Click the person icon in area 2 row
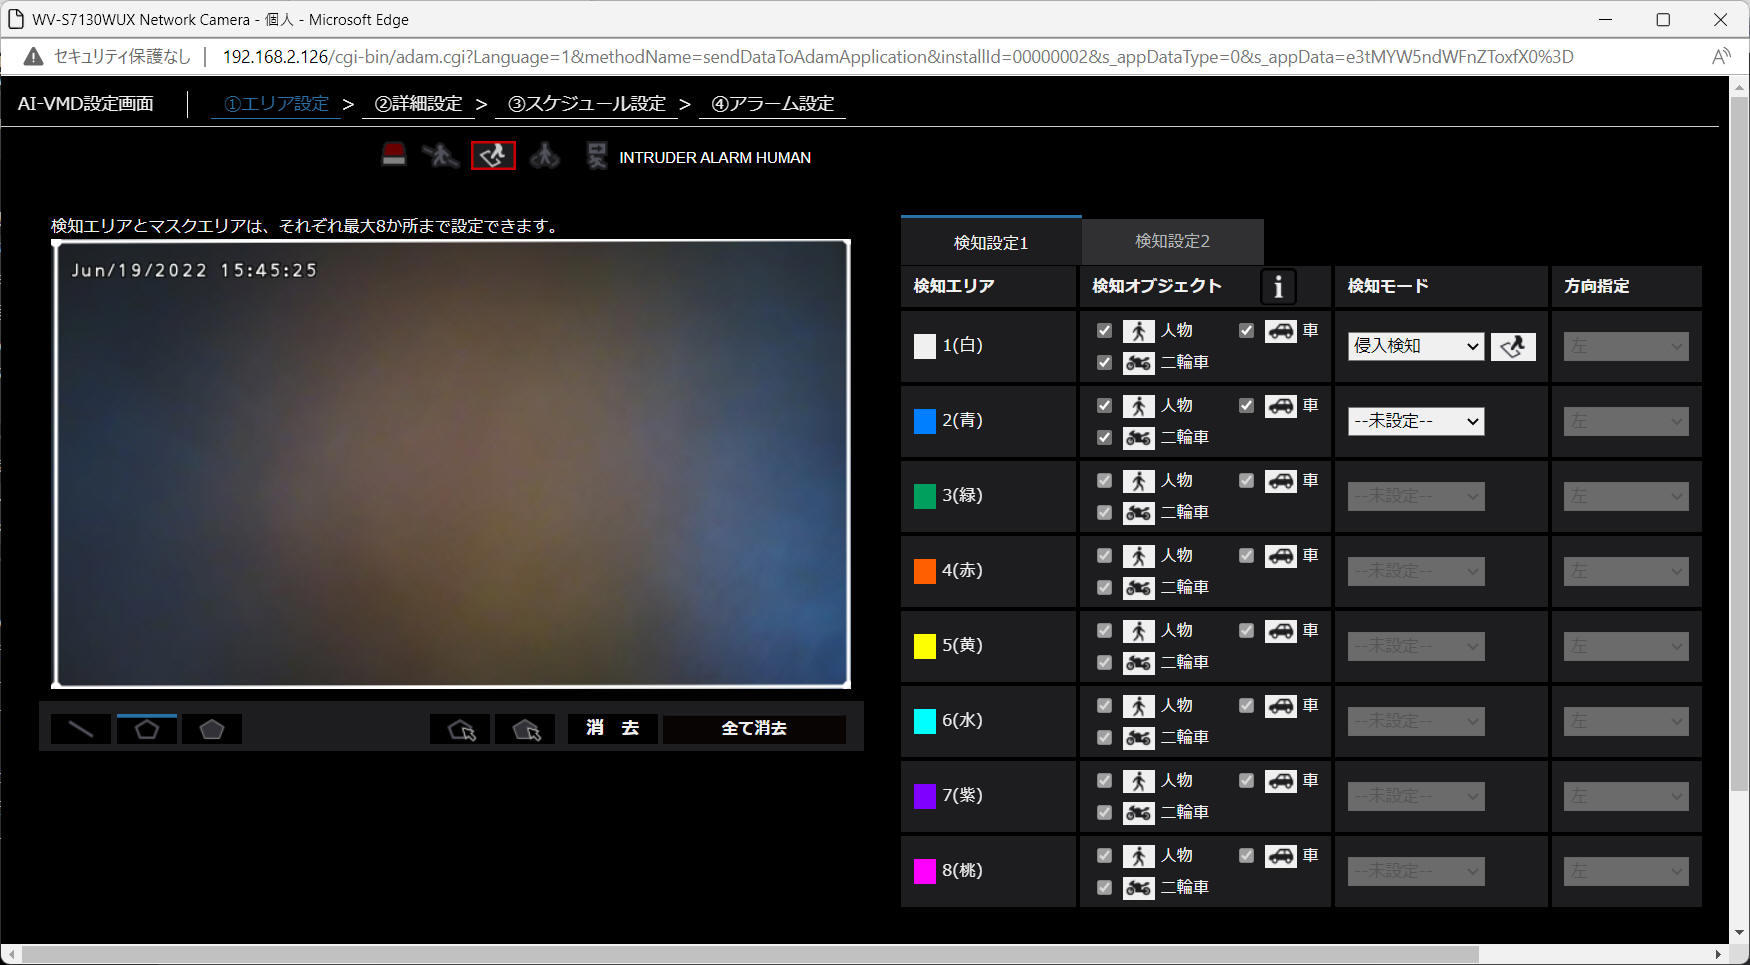The image size is (1750, 965). [x=1138, y=406]
